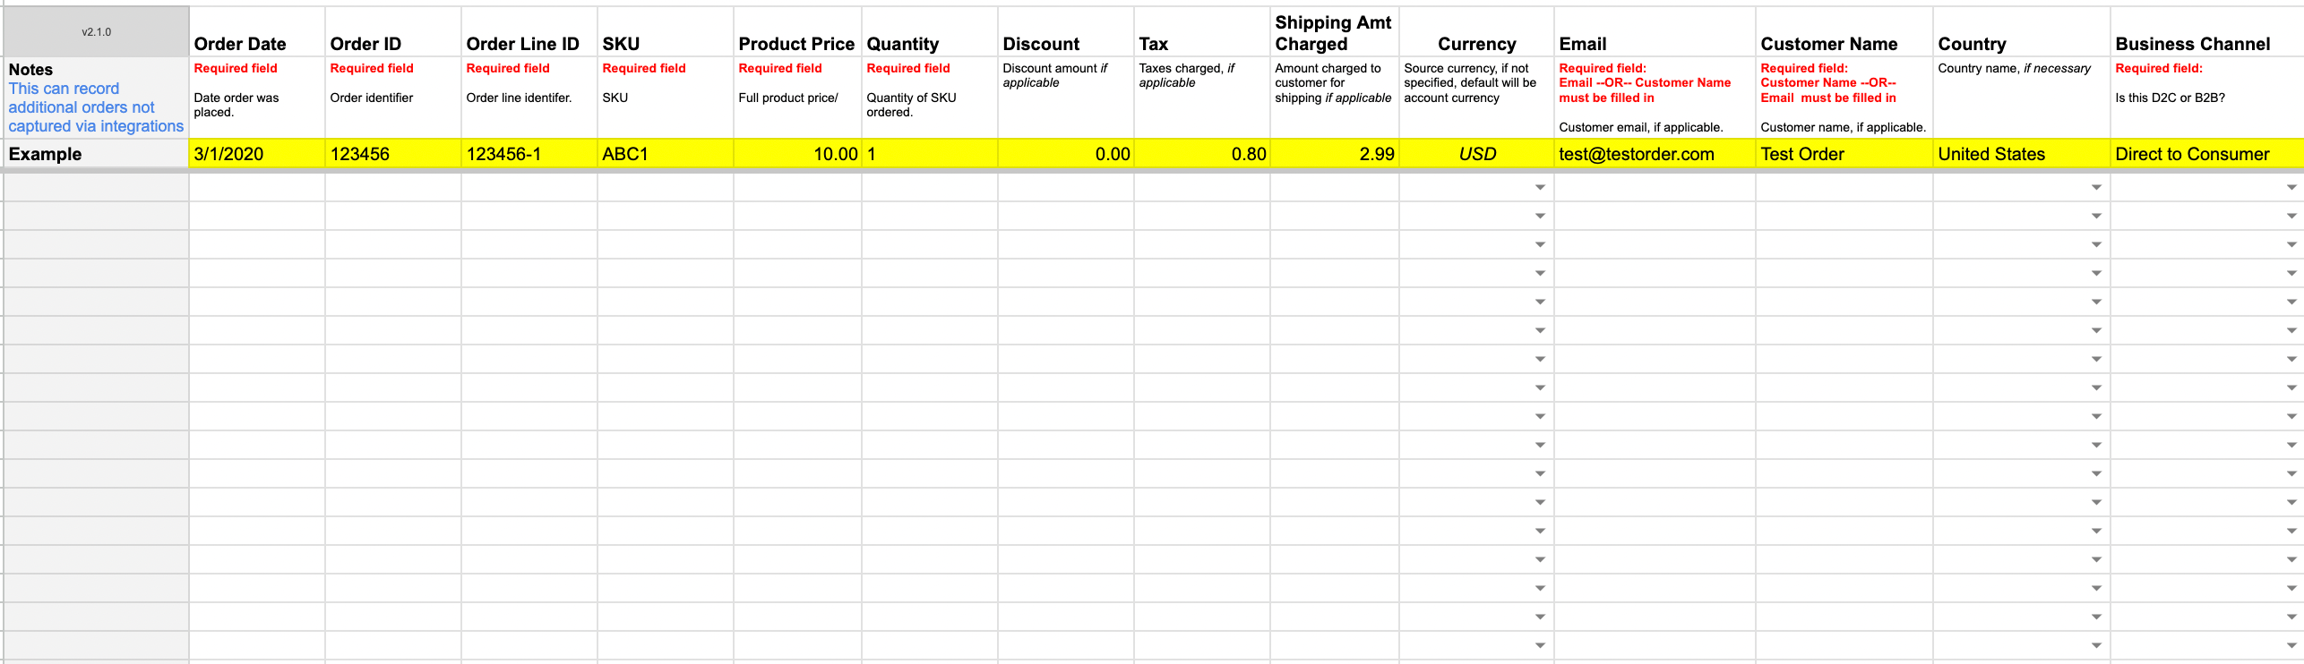This screenshot has height=664, width=2304.
Task: Select the Business Channel column header
Action: (2191, 44)
